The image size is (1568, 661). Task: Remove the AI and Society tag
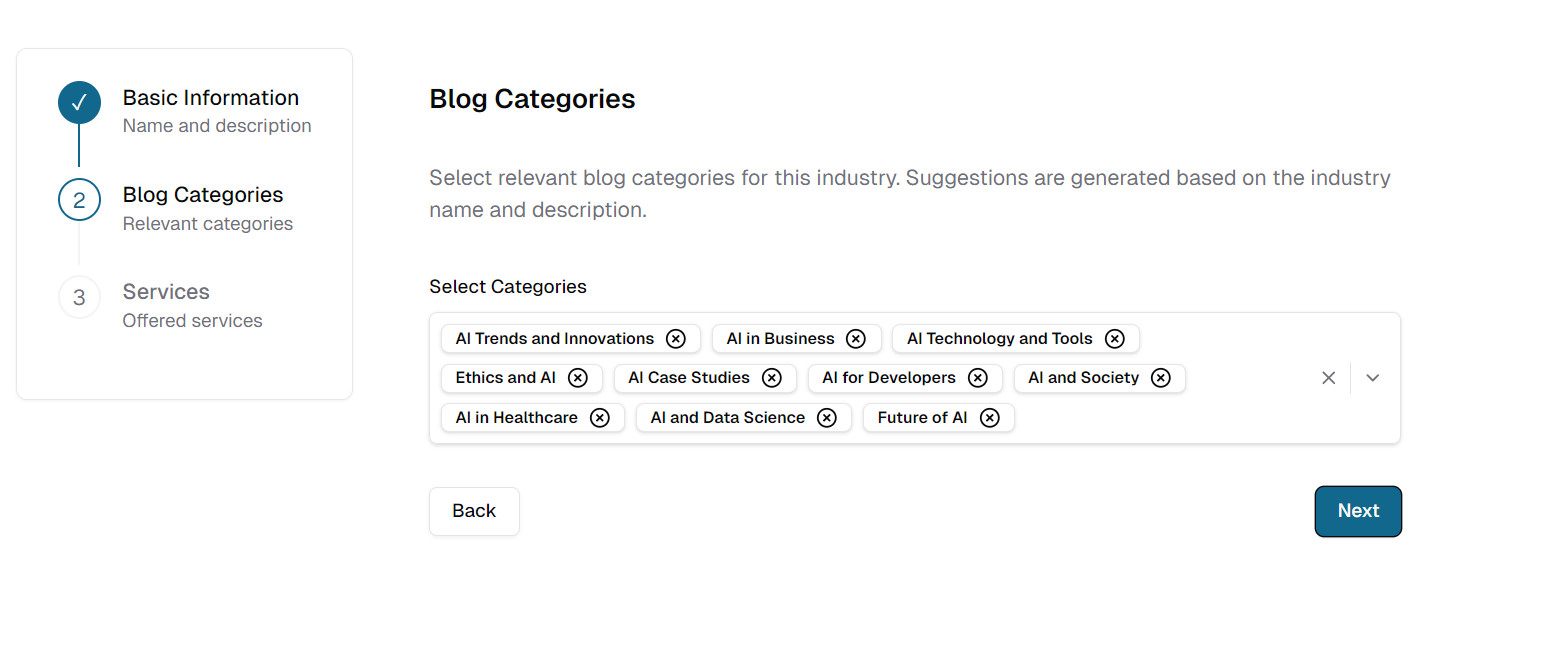coord(1161,378)
